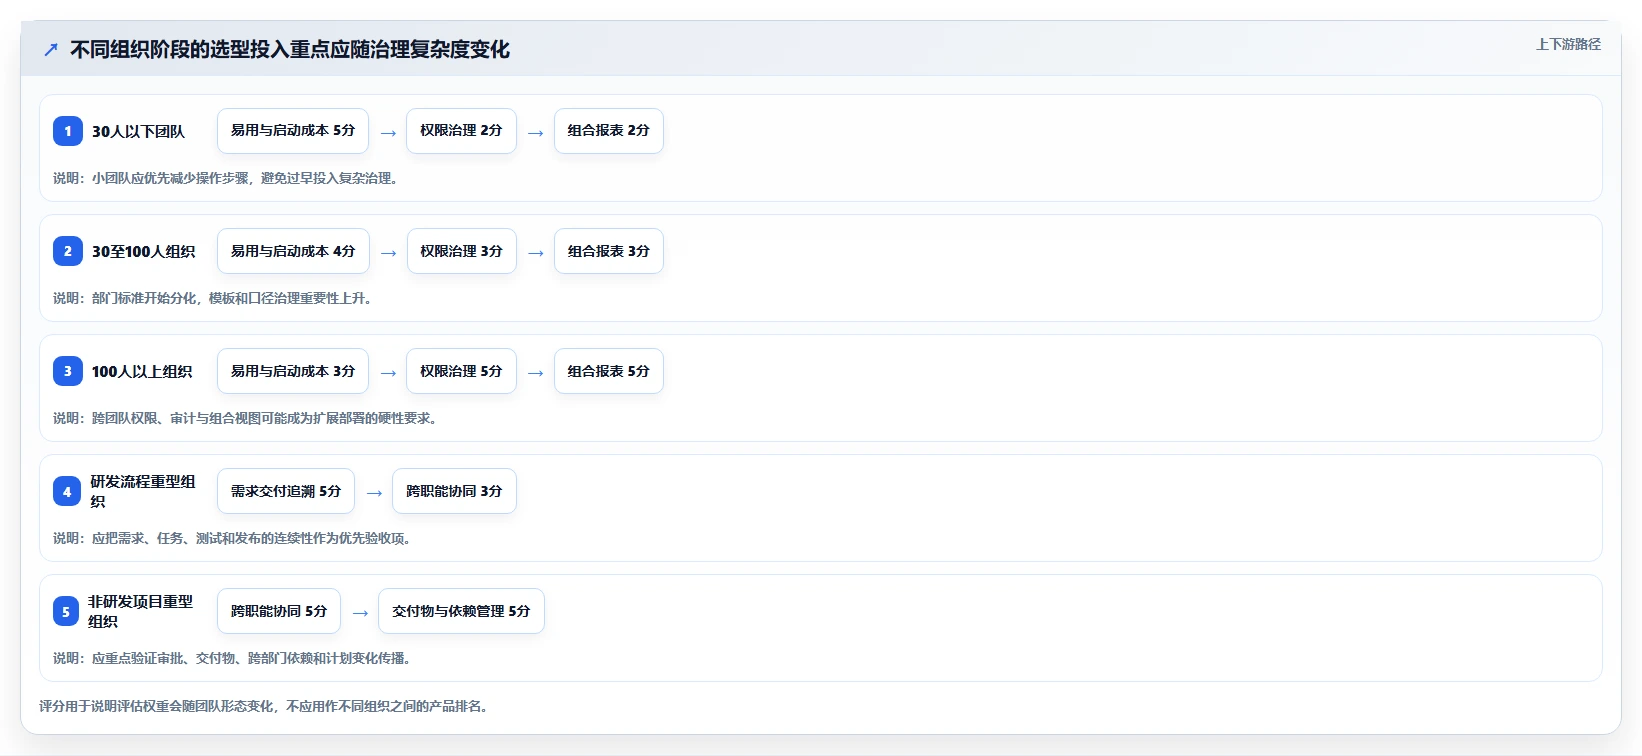Click the 权限治理 2分 chip
Screen dimensions: 1642x756
coord(461,131)
